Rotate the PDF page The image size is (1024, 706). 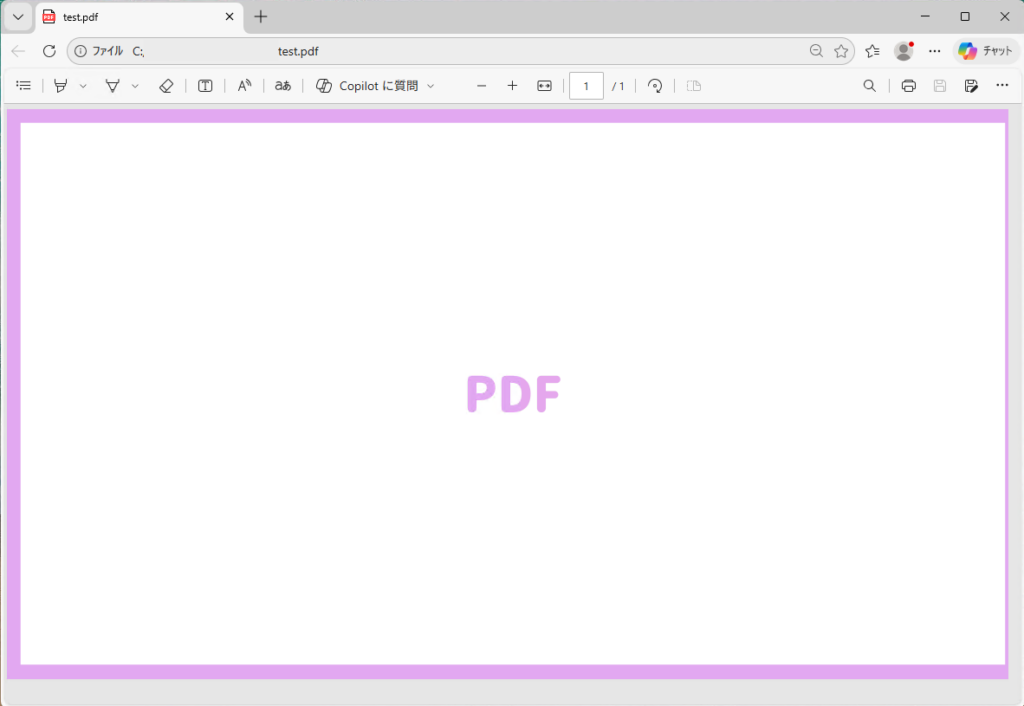coord(655,86)
